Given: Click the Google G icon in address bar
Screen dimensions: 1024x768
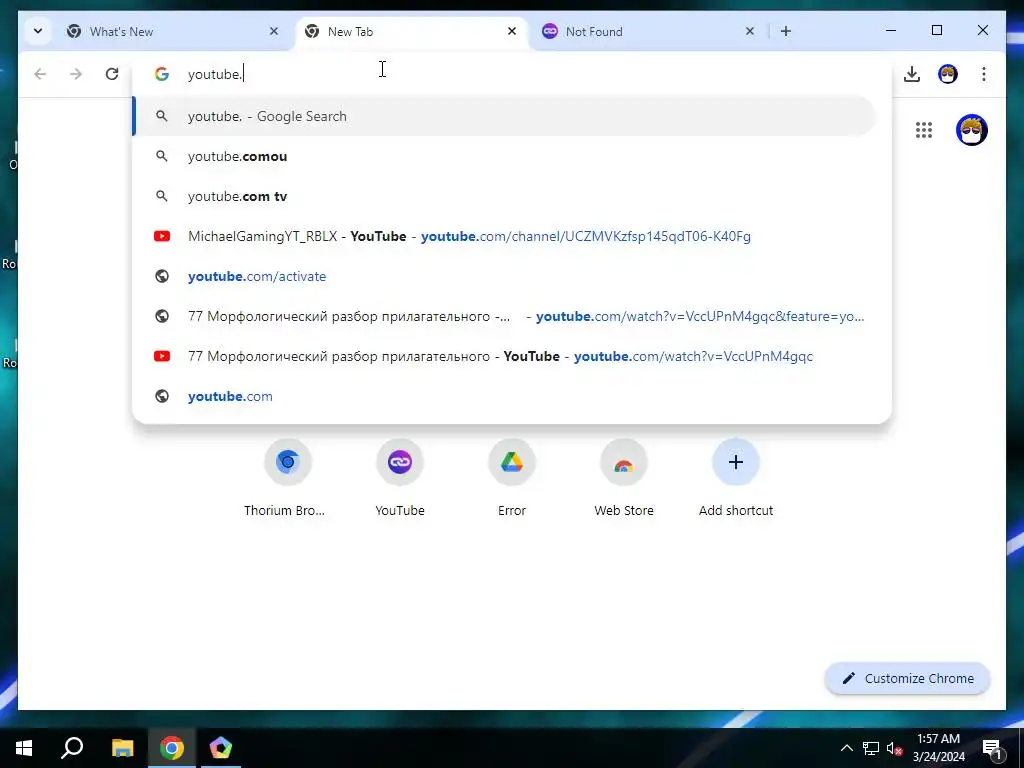Looking at the screenshot, I should (x=162, y=74).
